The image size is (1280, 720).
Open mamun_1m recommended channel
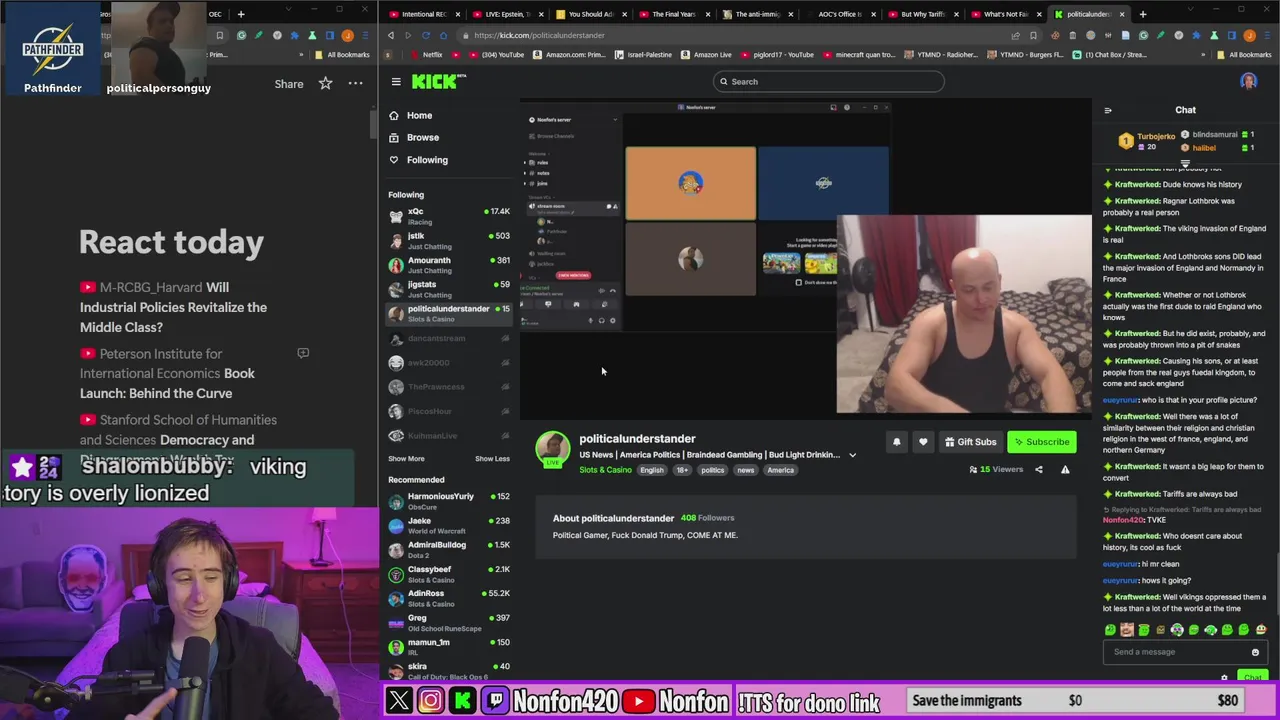[449, 646]
